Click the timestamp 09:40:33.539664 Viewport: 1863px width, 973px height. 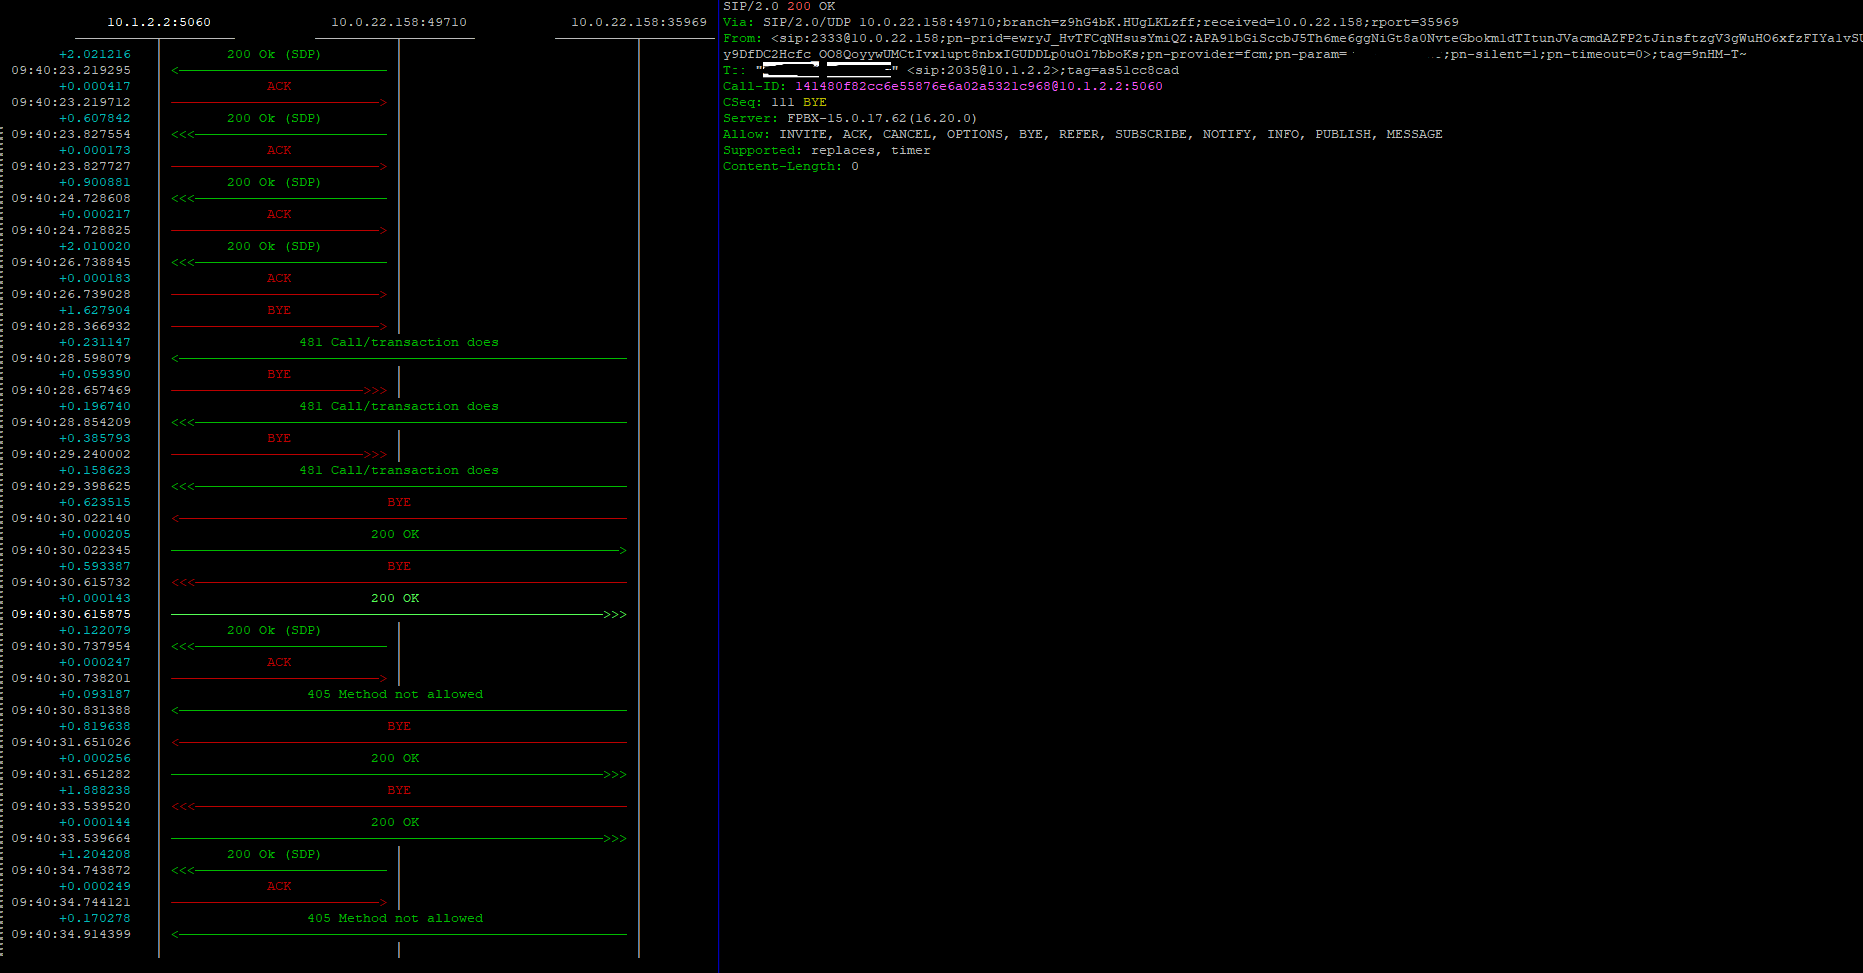tap(71, 838)
